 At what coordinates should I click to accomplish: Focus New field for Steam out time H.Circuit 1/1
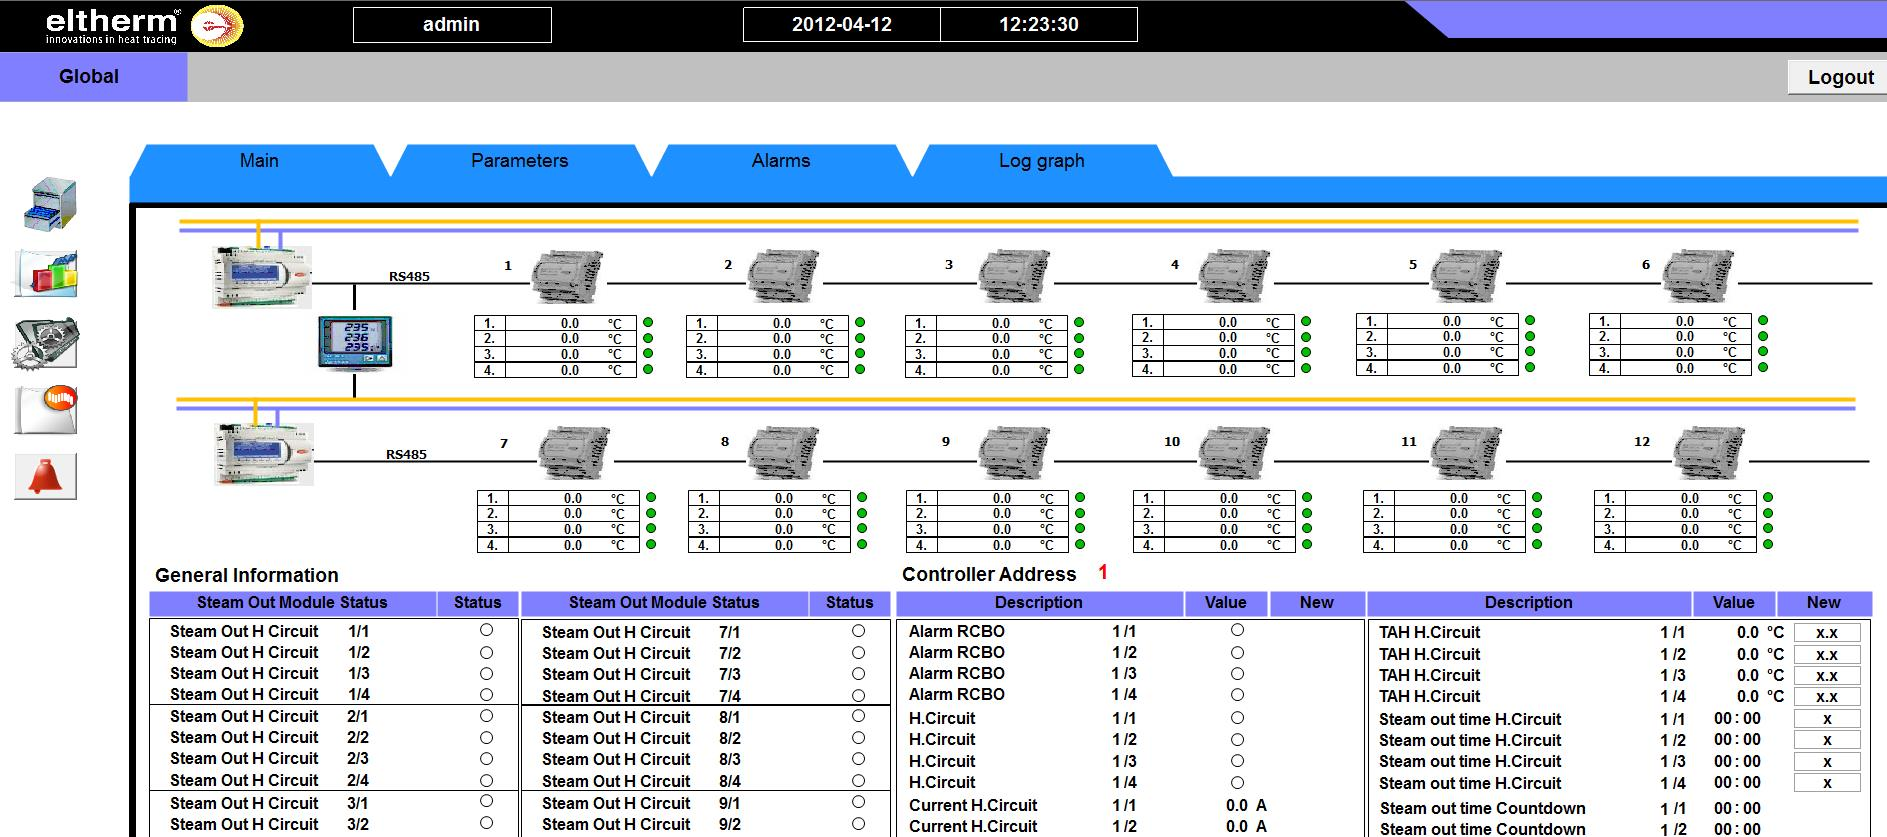(x=1827, y=719)
